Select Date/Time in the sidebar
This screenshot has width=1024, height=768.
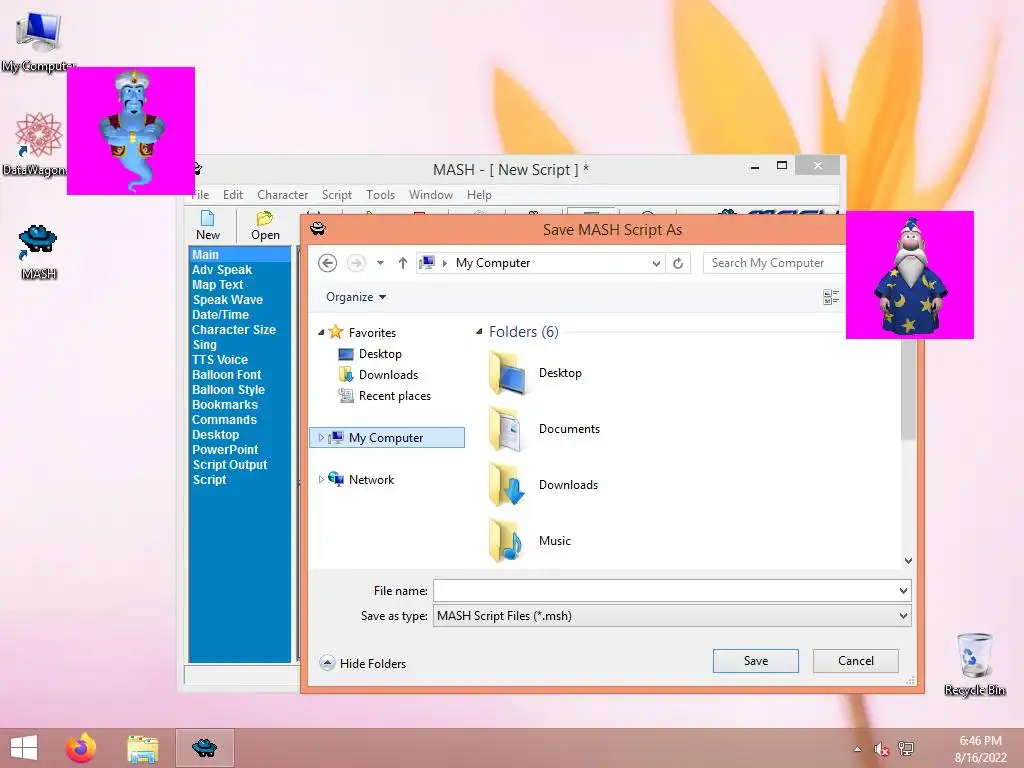(x=220, y=315)
